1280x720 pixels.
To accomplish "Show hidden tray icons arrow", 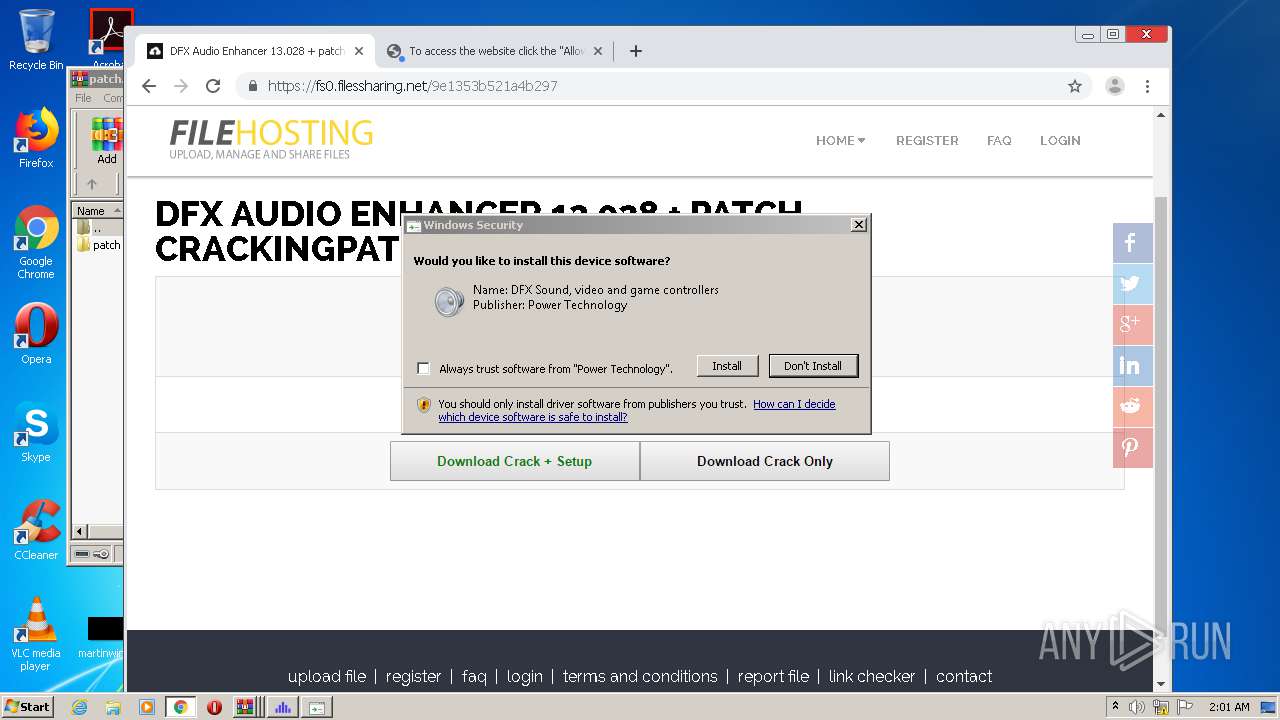I will [x=1115, y=707].
